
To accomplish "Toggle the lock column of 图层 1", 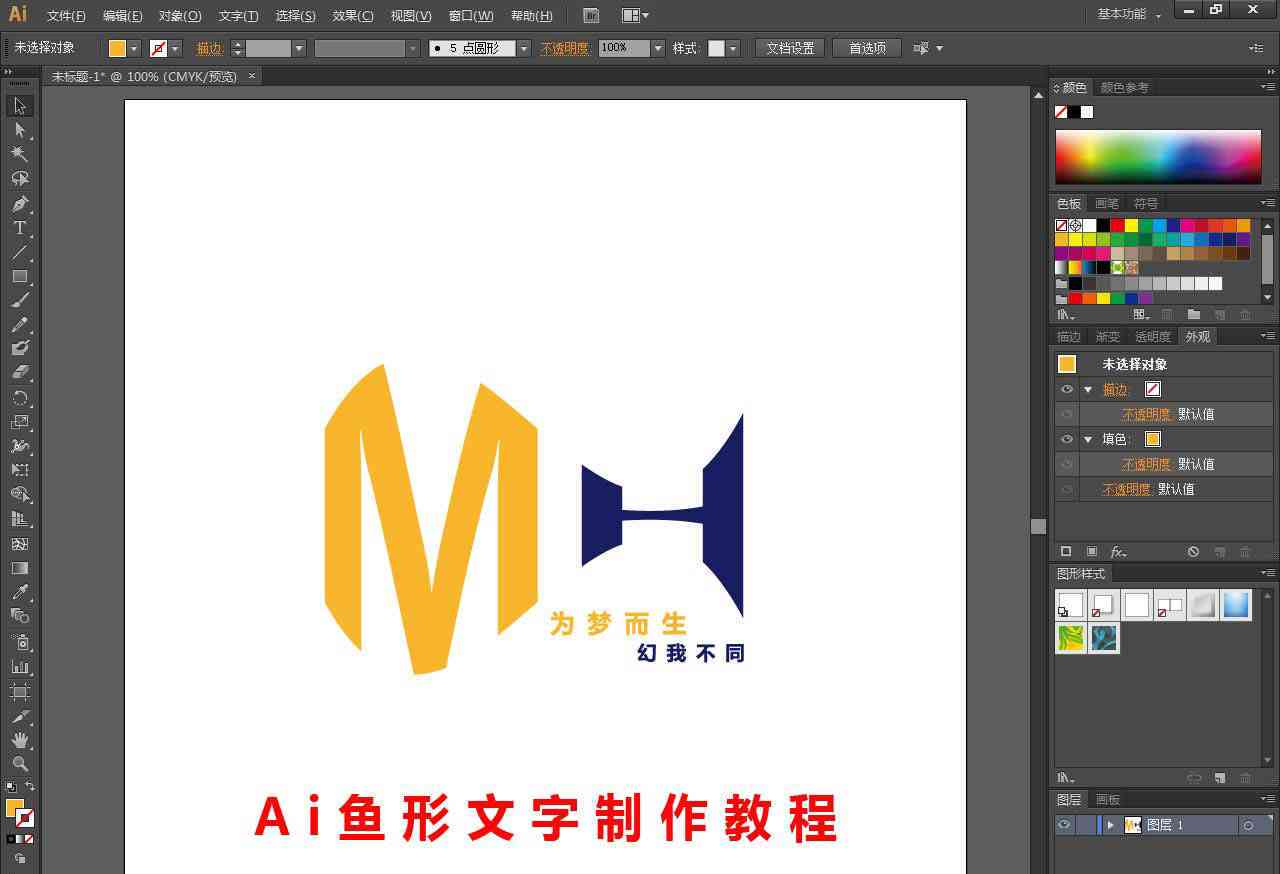I will [x=1086, y=825].
